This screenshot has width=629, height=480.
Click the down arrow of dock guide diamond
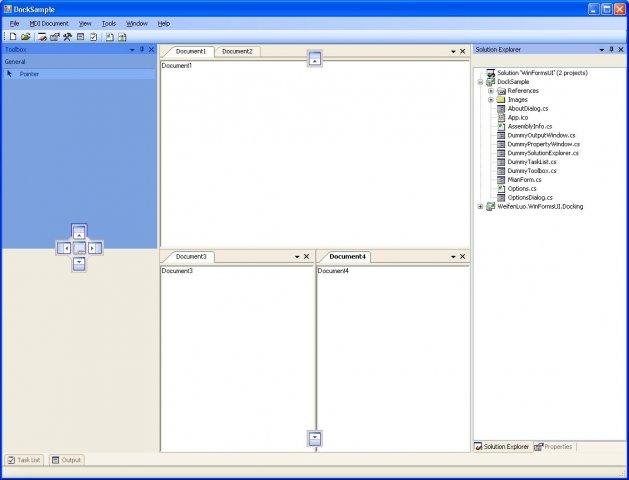point(79,264)
